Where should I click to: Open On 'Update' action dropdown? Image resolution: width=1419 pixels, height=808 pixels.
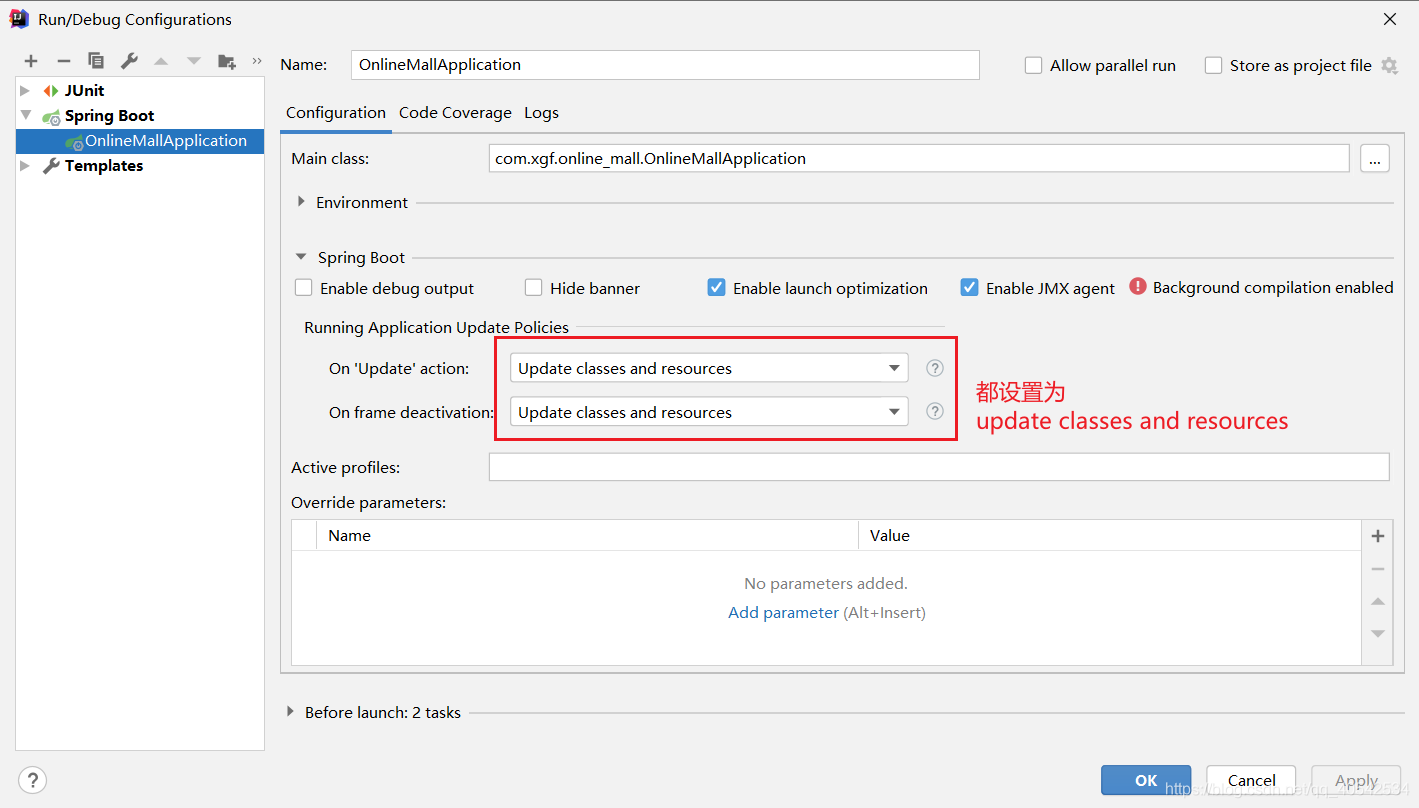coord(709,368)
